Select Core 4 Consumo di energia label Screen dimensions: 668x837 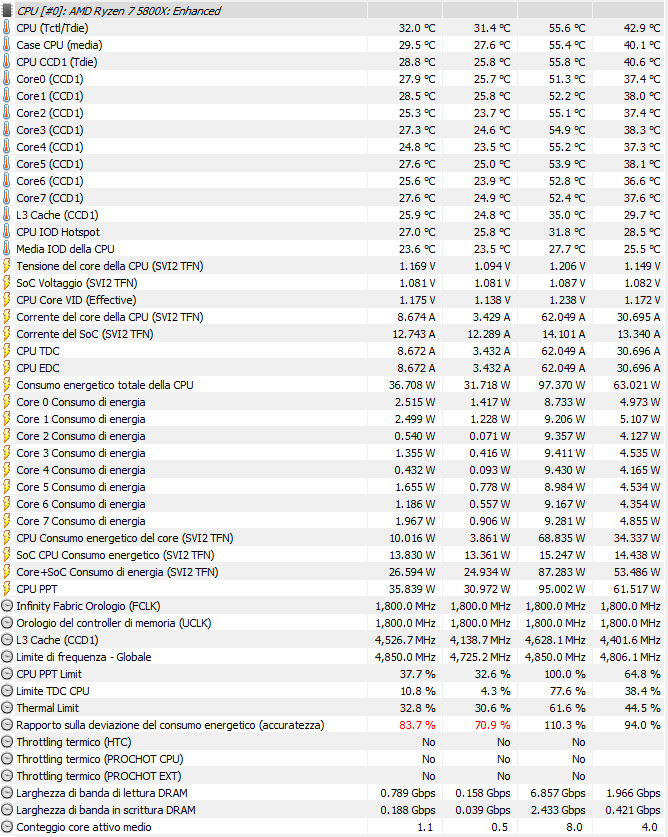81,470
